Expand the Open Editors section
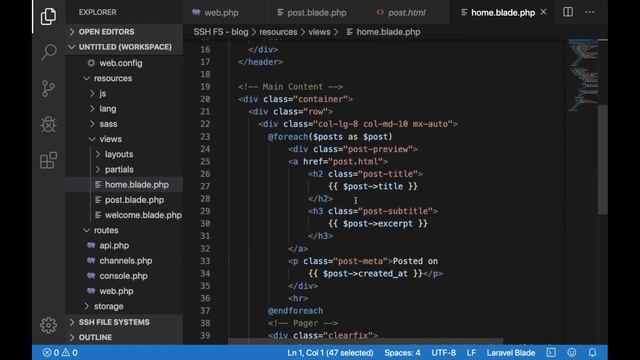 72,32
